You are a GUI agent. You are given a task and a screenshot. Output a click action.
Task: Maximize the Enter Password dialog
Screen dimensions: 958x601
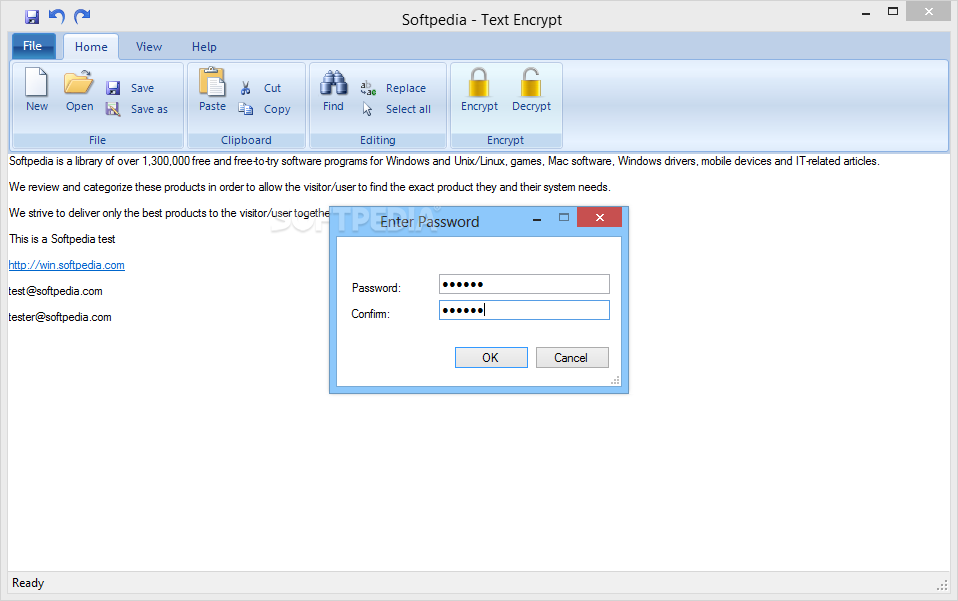564,217
